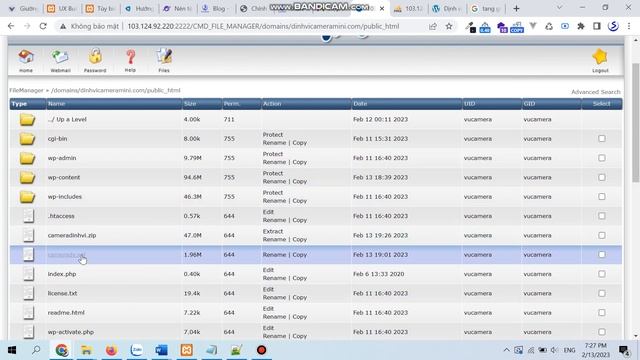Open the browser side panel icon
Screen dimensions: 640x360
(597, 26)
